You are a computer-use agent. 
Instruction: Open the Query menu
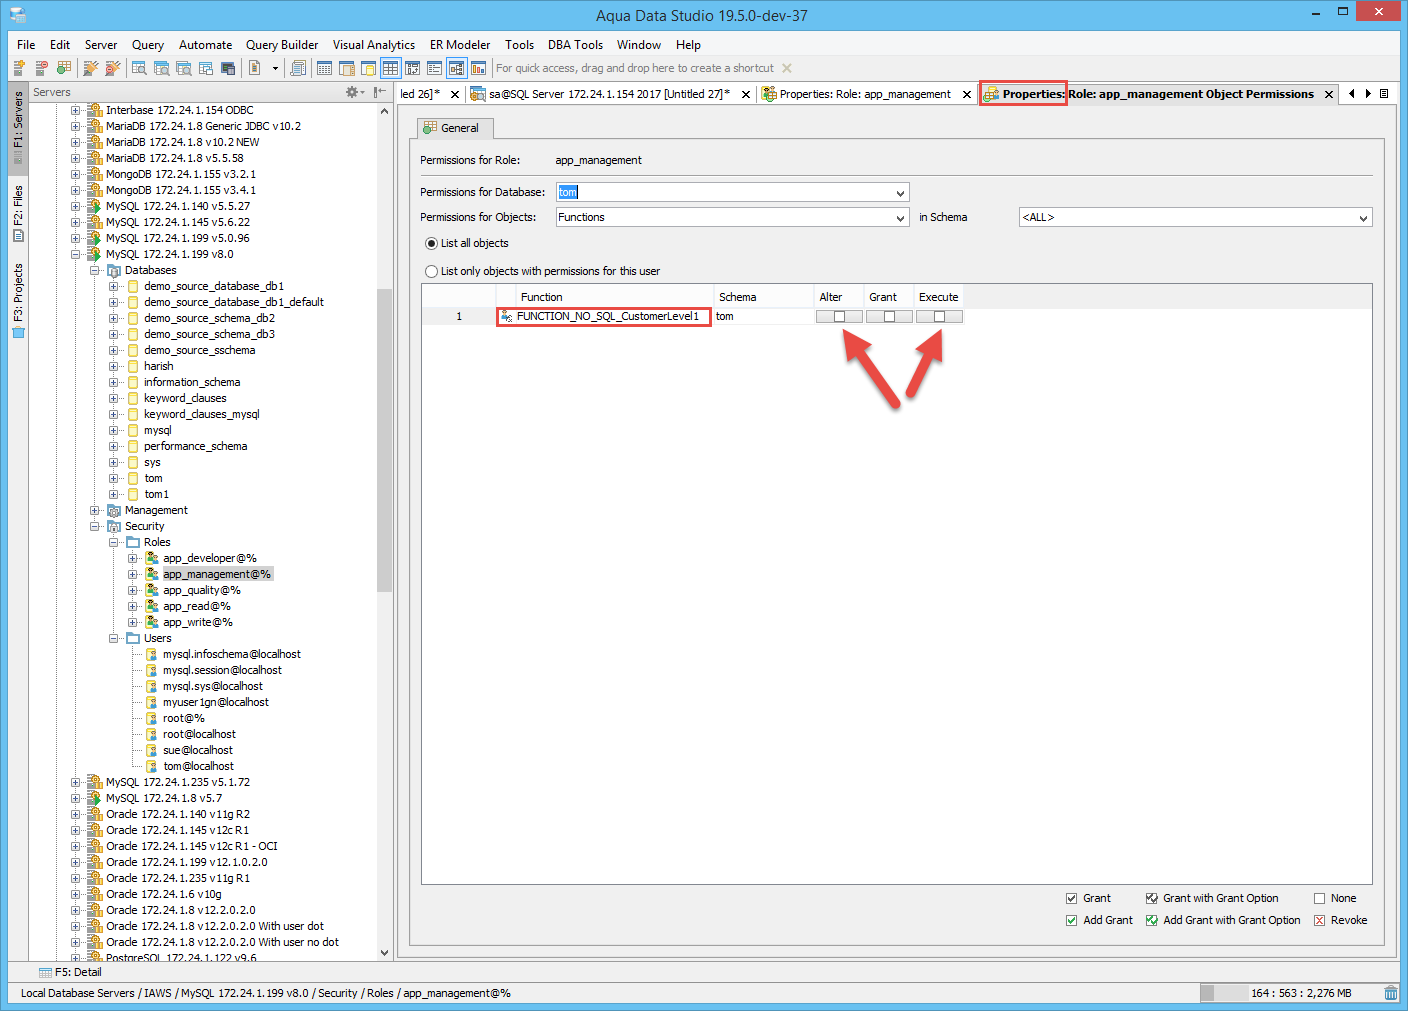coord(148,45)
